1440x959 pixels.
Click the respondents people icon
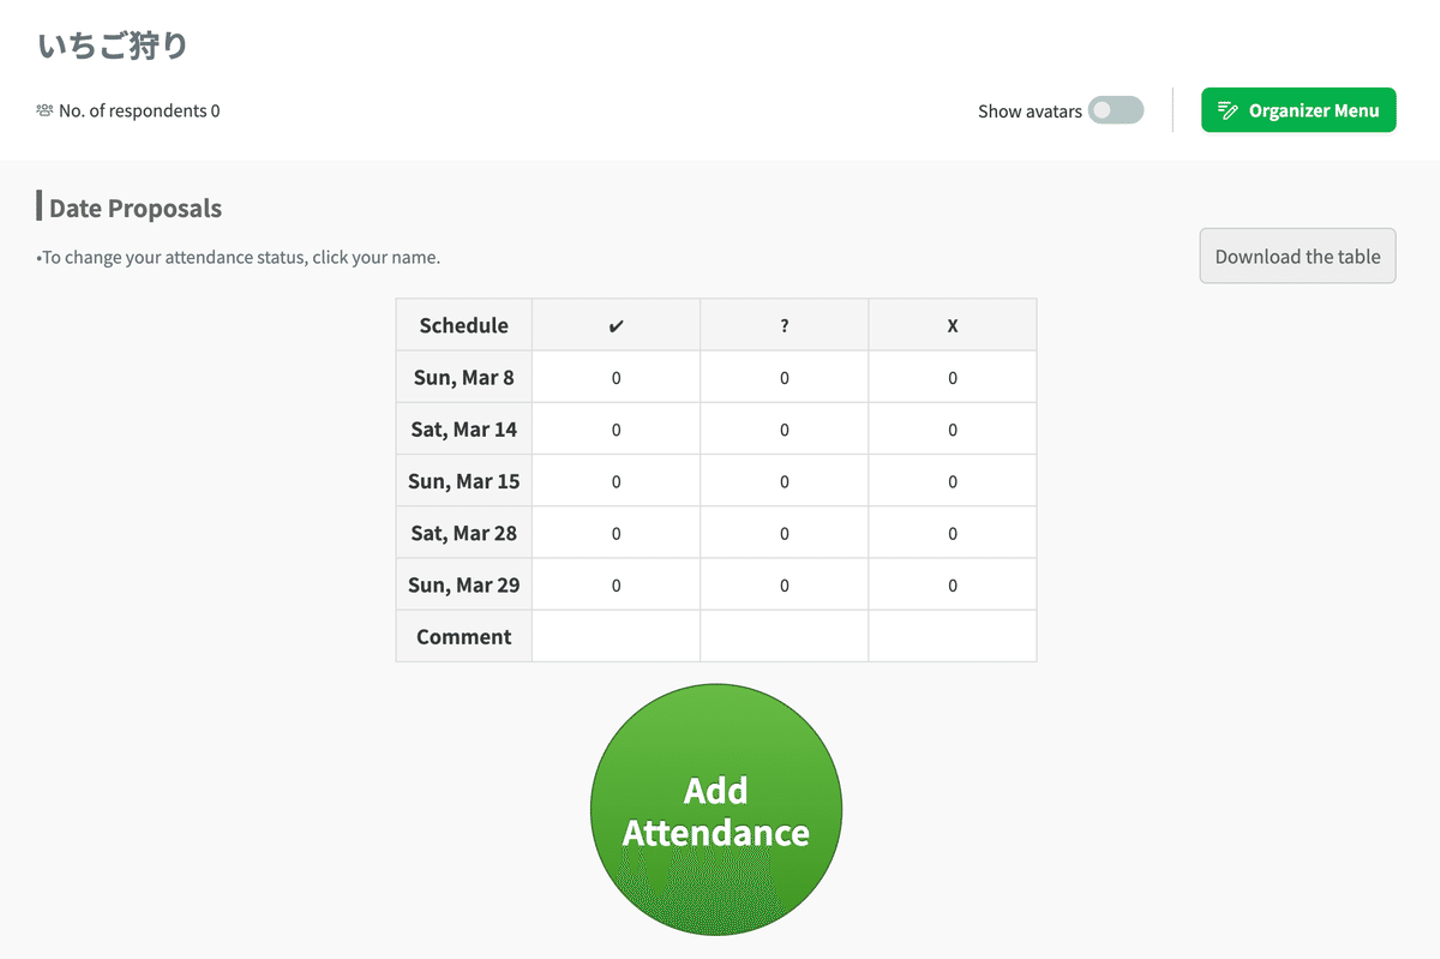pos(44,110)
